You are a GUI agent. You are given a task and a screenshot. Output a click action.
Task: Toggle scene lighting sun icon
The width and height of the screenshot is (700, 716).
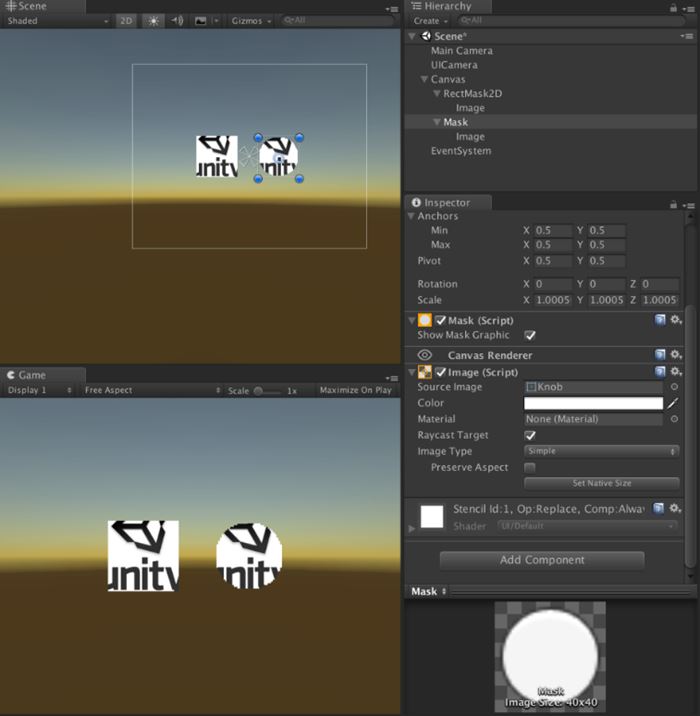[x=153, y=20]
